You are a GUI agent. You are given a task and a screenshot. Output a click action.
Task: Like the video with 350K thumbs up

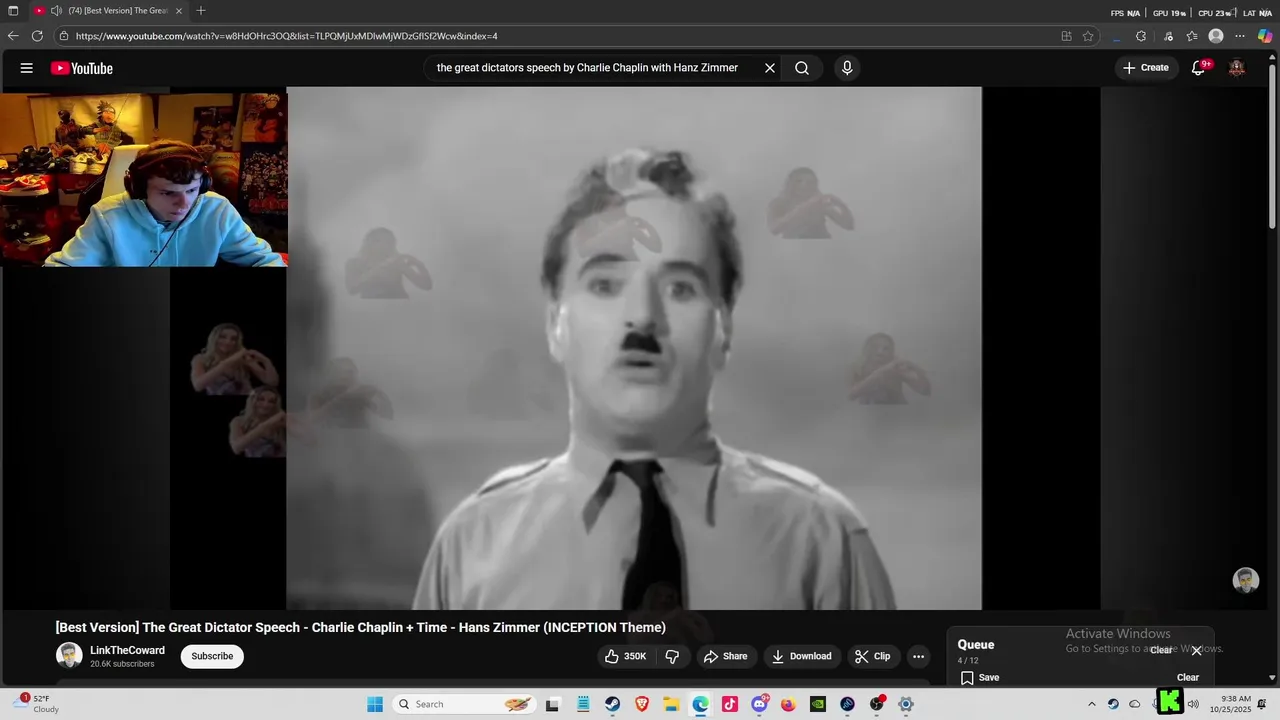pyautogui.click(x=626, y=656)
